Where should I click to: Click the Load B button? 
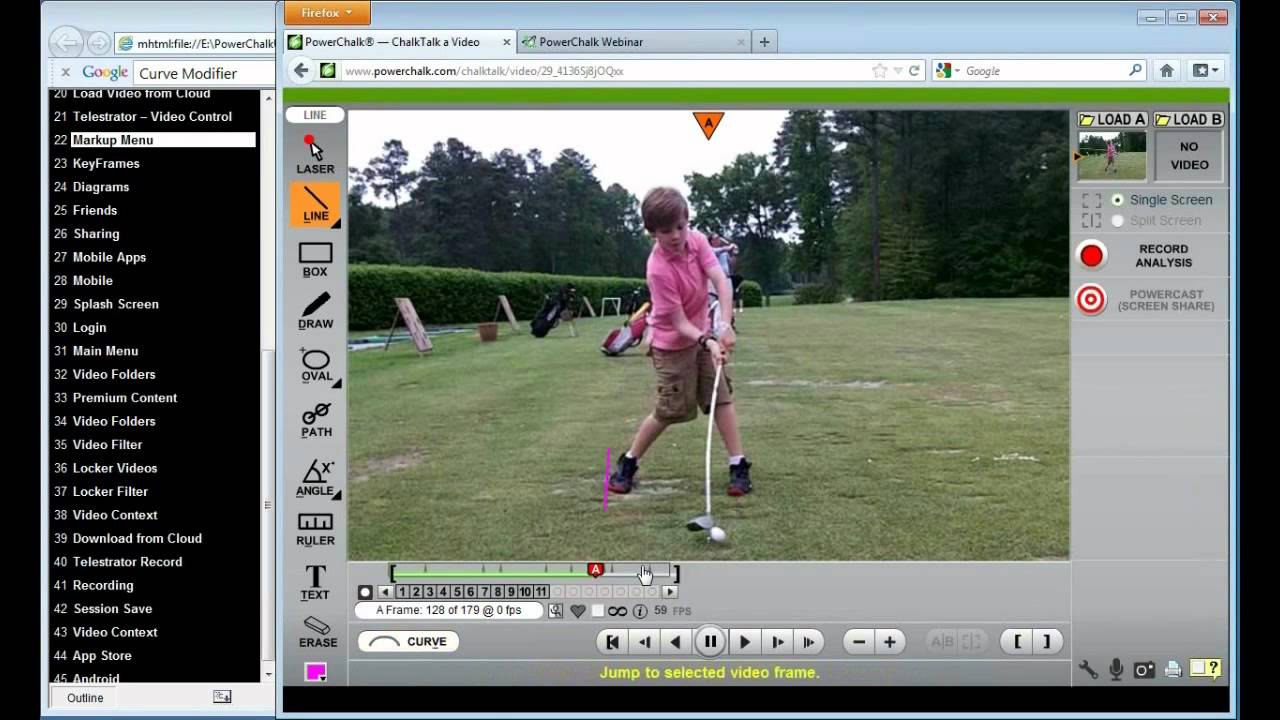(x=1188, y=119)
